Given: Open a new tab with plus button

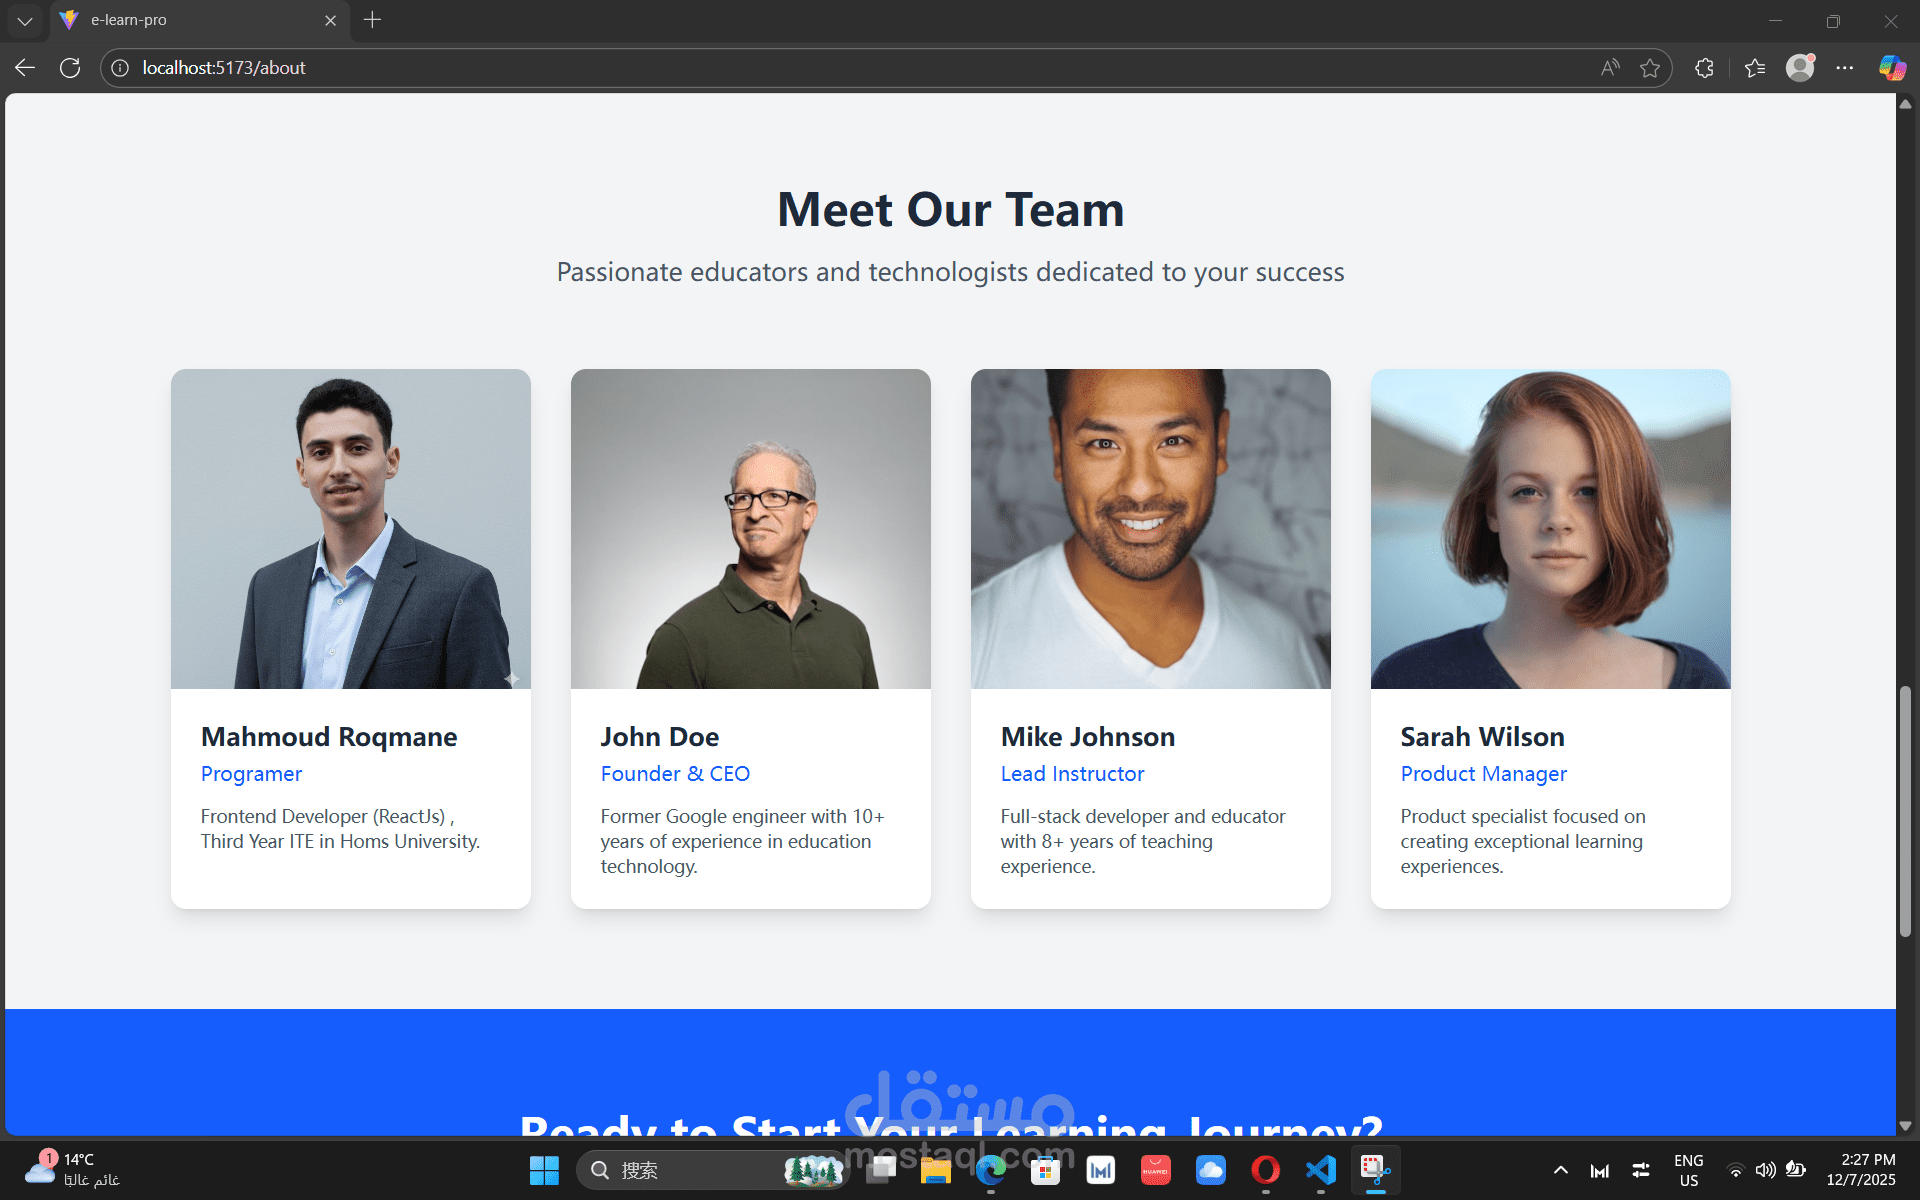Looking at the screenshot, I should (x=372, y=20).
